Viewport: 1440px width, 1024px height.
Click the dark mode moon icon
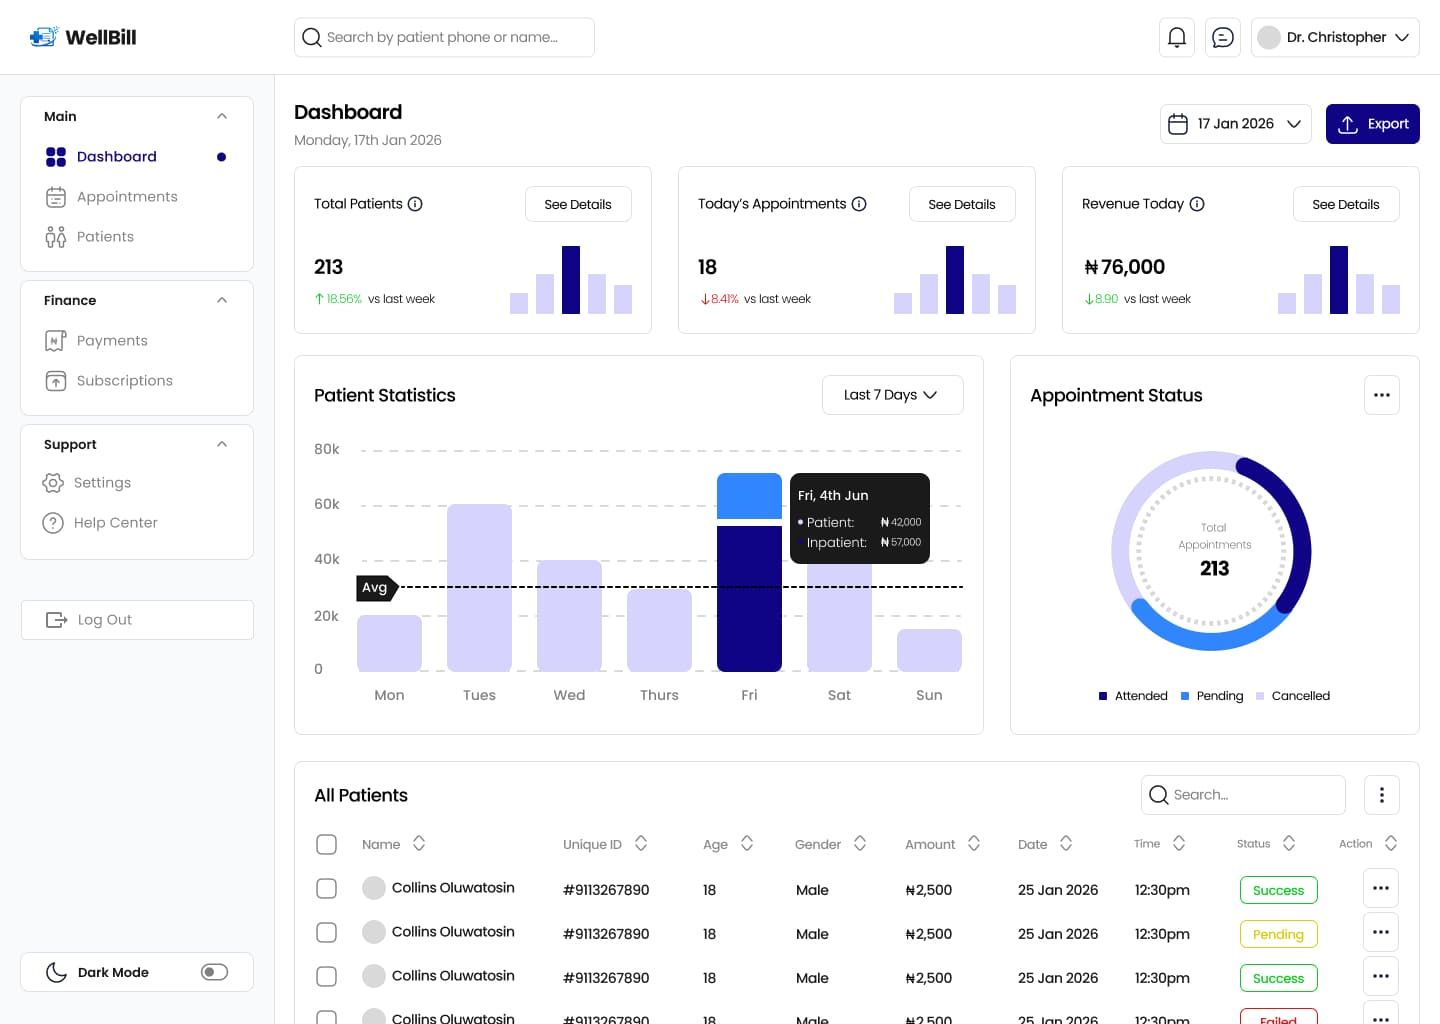57,972
